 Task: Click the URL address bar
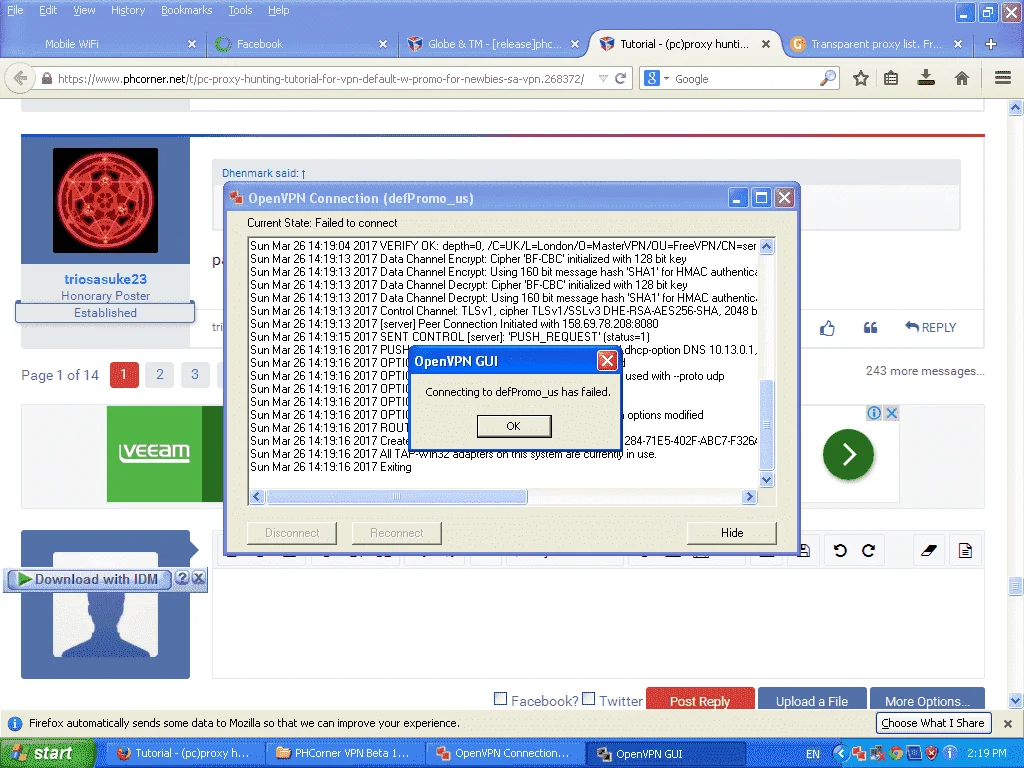320,79
